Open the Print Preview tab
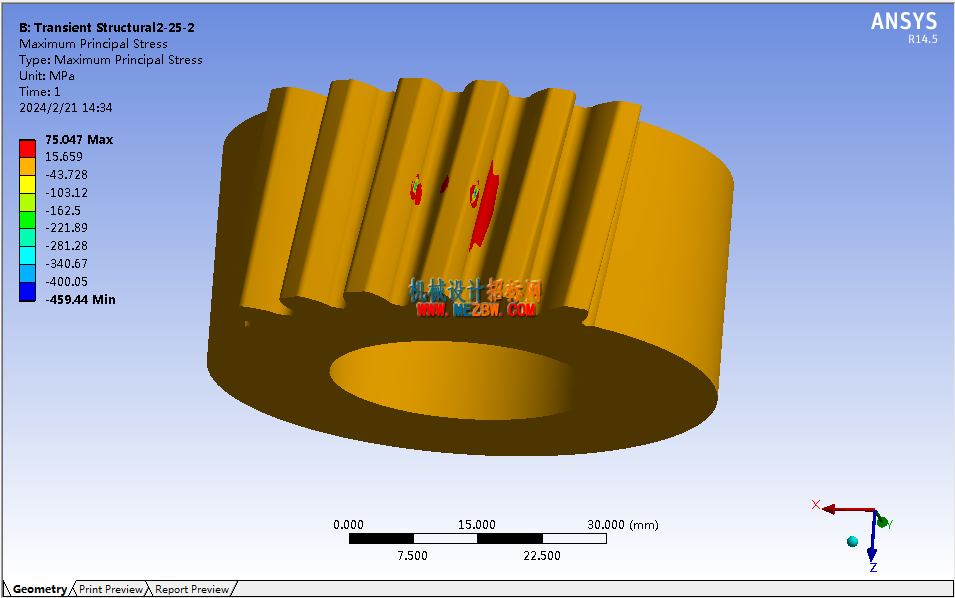Screen dimensions: 955x598 (x=110, y=589)
